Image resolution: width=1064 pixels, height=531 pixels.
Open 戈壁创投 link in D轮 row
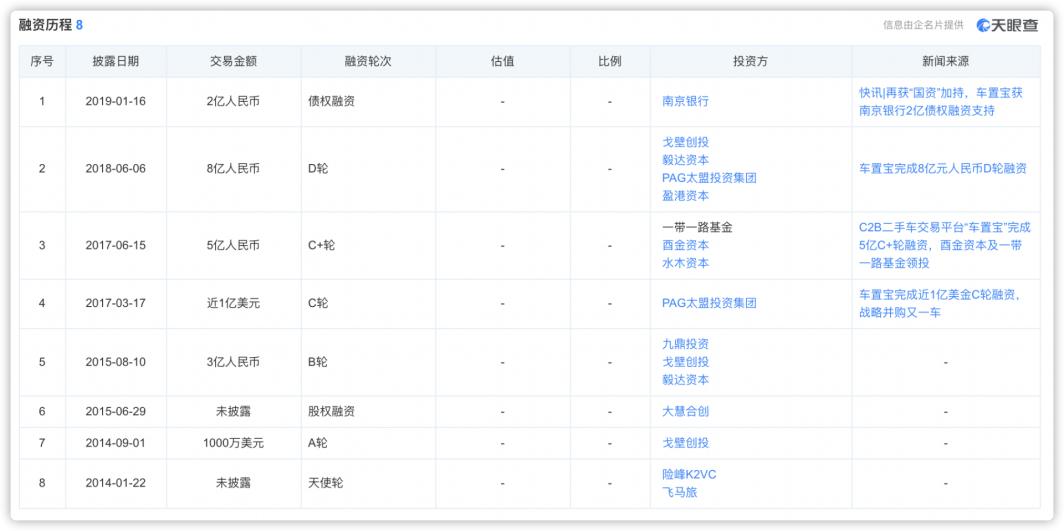point(685,142)
